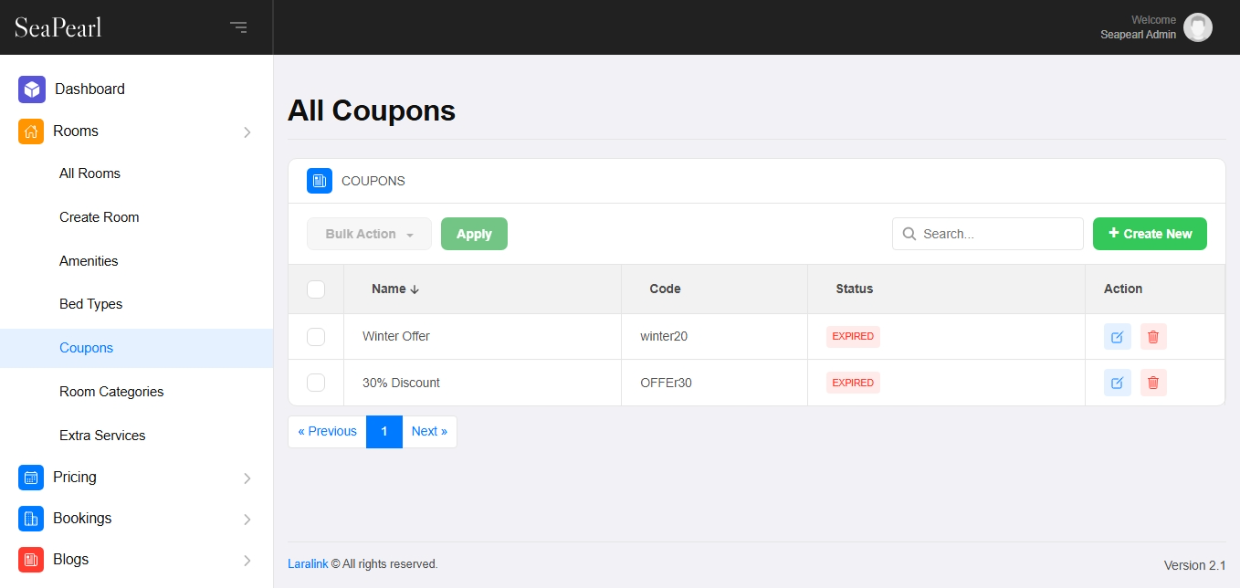
Task: Check the Winter Offer row checkbox
Action: point(316,337)
